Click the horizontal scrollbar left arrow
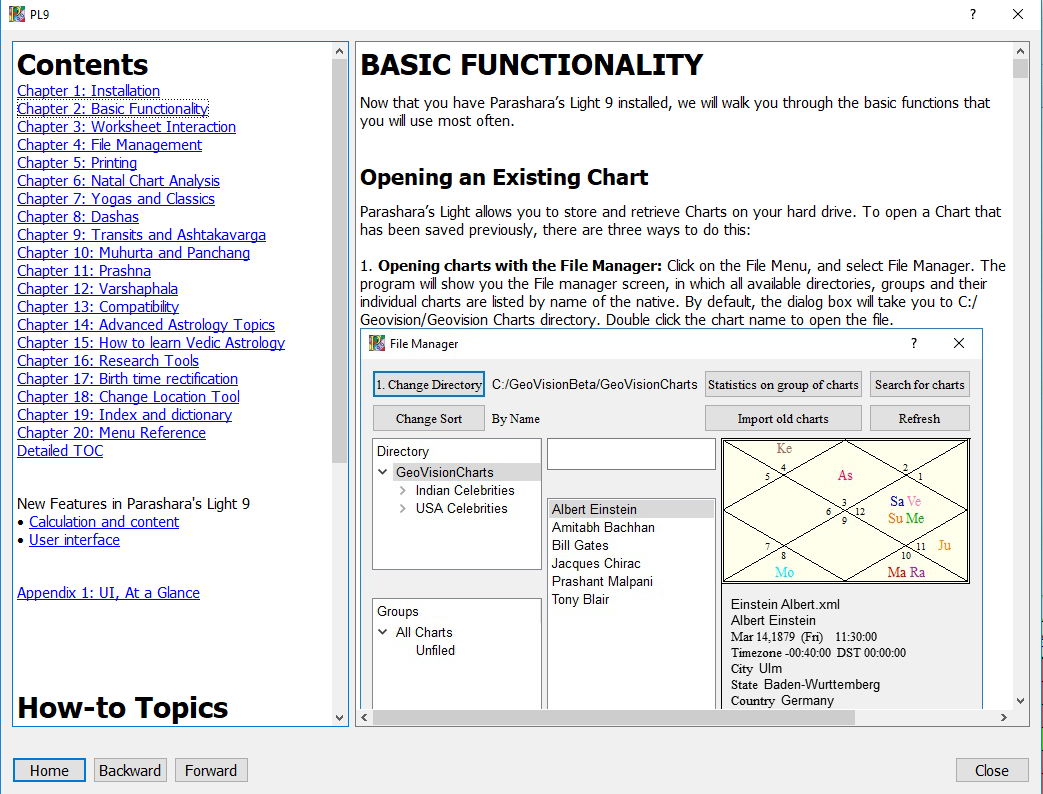The image size is (1043, 794). [365, 718]
